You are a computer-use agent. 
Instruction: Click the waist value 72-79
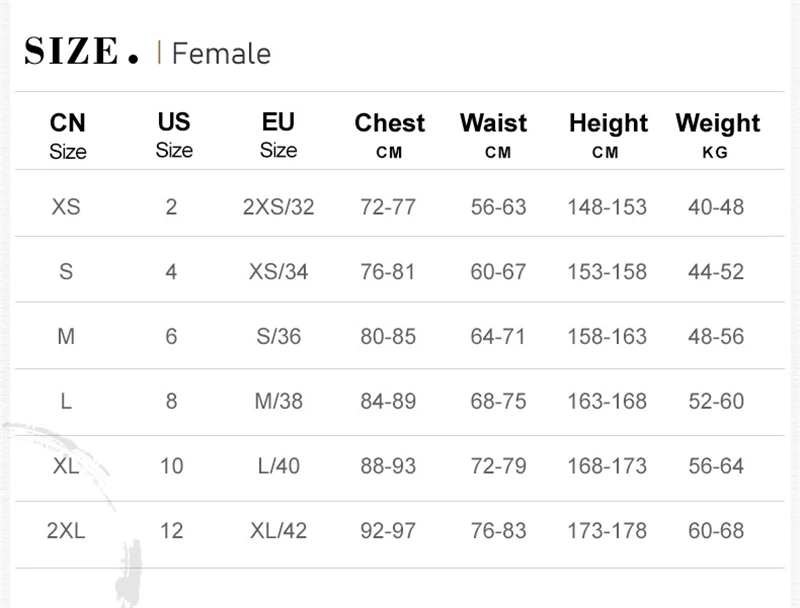(x=498, y=466)
